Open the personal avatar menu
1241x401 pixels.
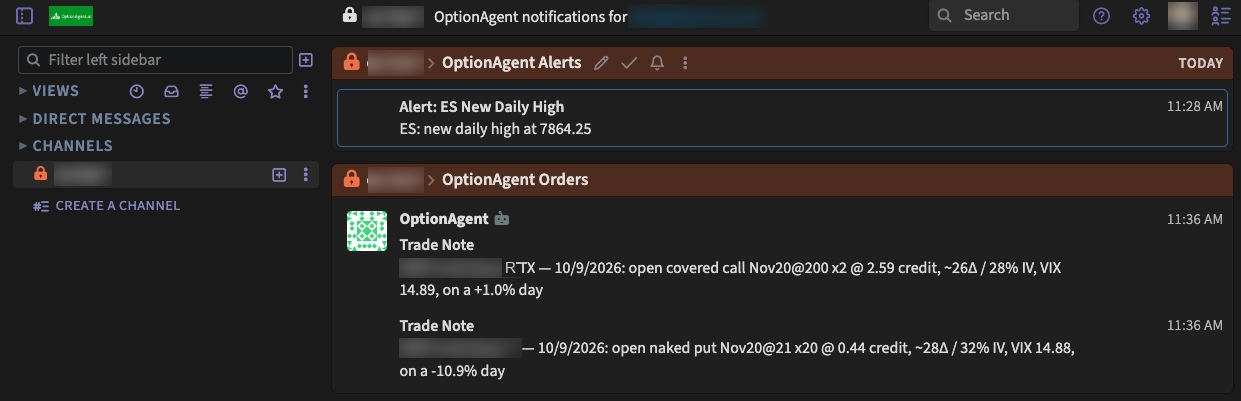1183,16
